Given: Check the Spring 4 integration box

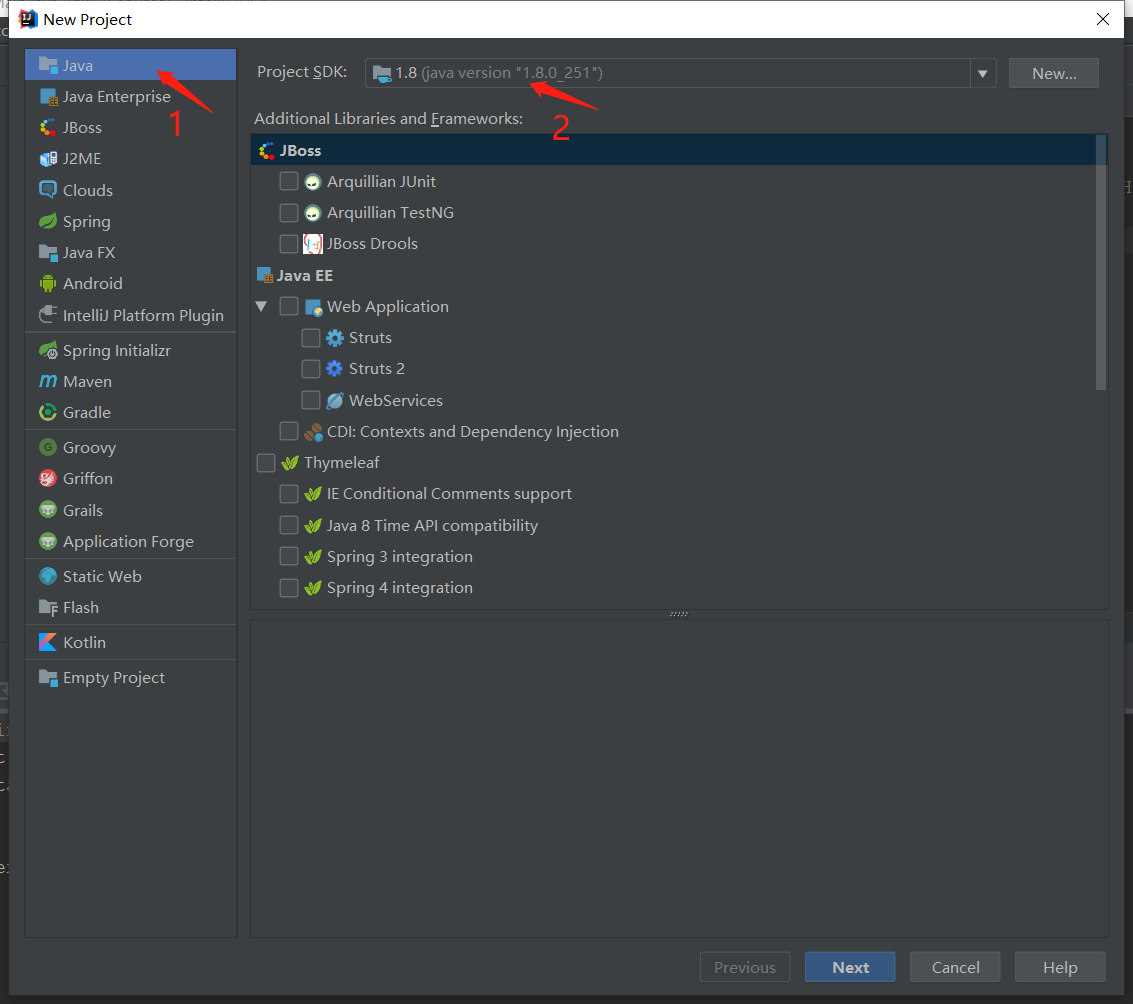Looking at the screenshot, I should click(289, 588).
